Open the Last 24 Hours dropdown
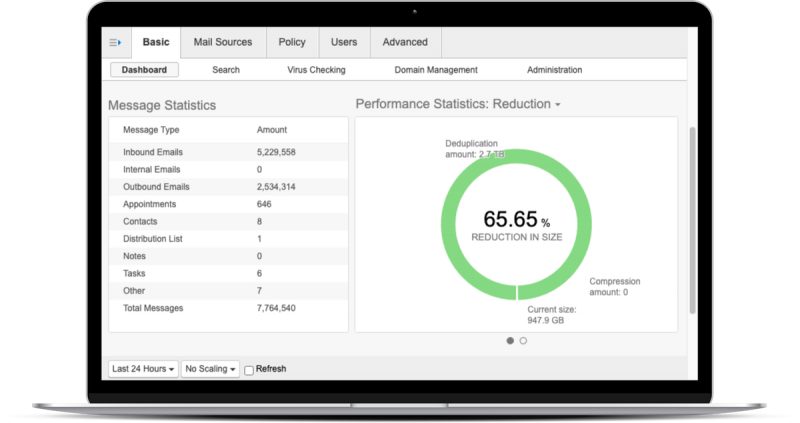Viewport: 800px width, 423px height. (x=143, y=369)
